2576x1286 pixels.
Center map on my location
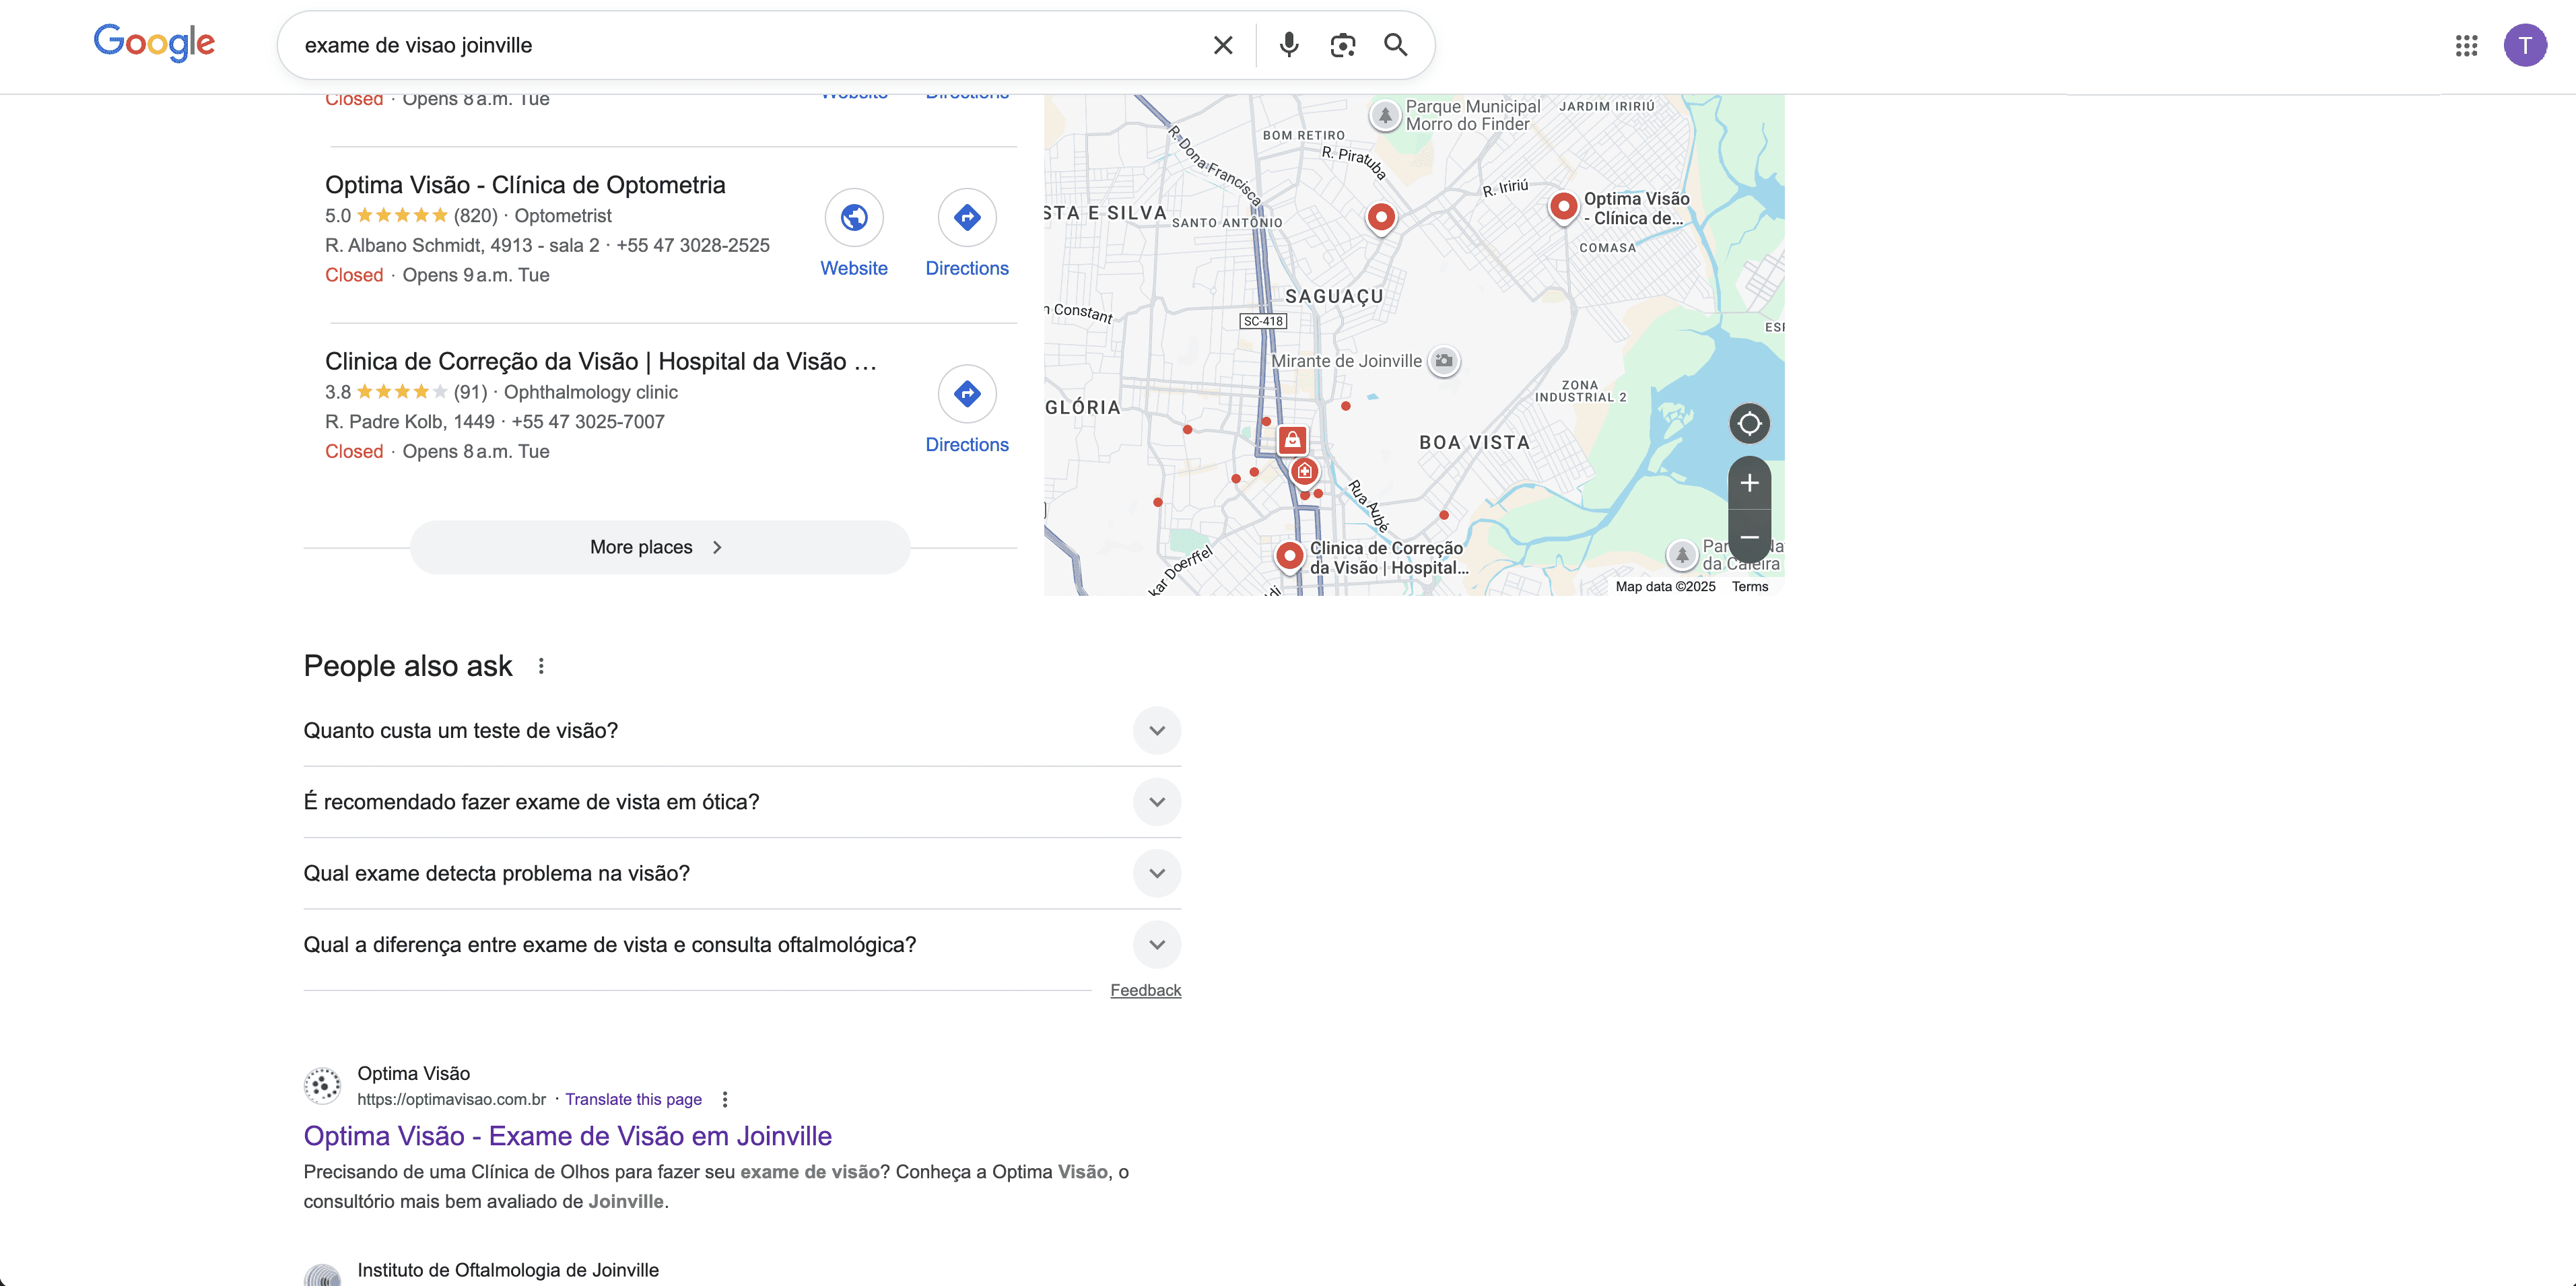point(1749,424)
